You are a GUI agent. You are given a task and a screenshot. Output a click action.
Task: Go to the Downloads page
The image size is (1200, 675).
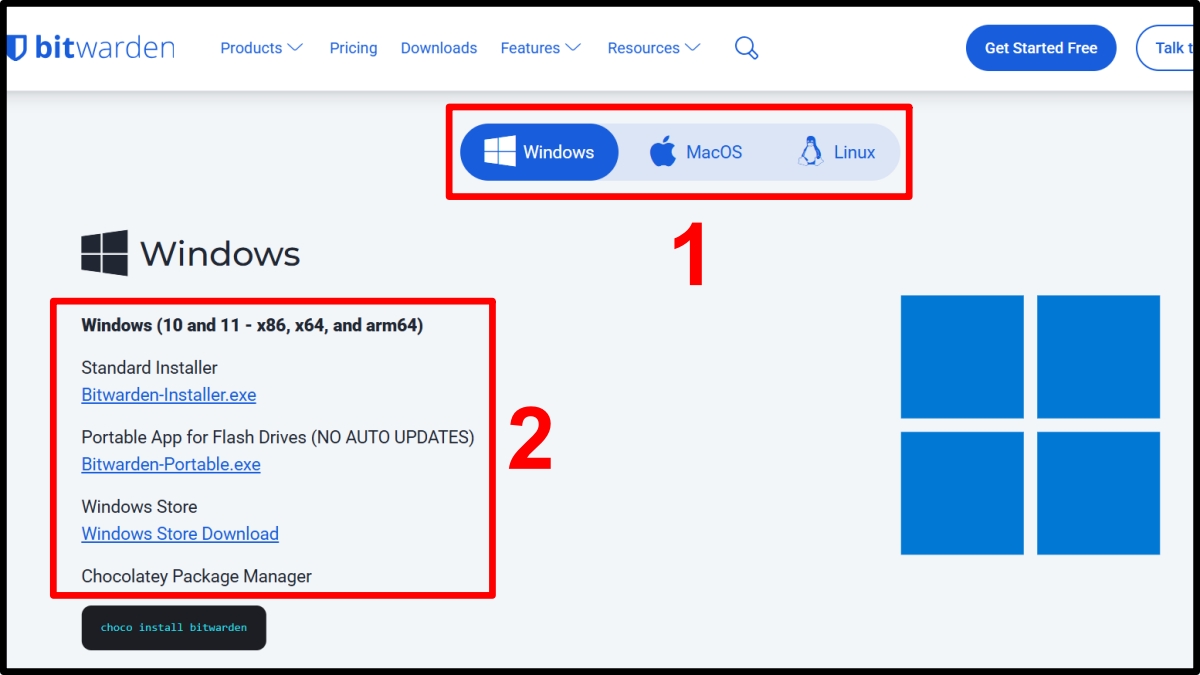coord(439,48)
